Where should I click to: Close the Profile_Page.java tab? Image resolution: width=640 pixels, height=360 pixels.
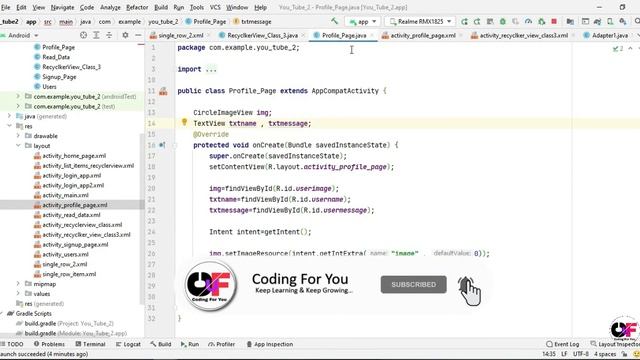click(371, 36)
